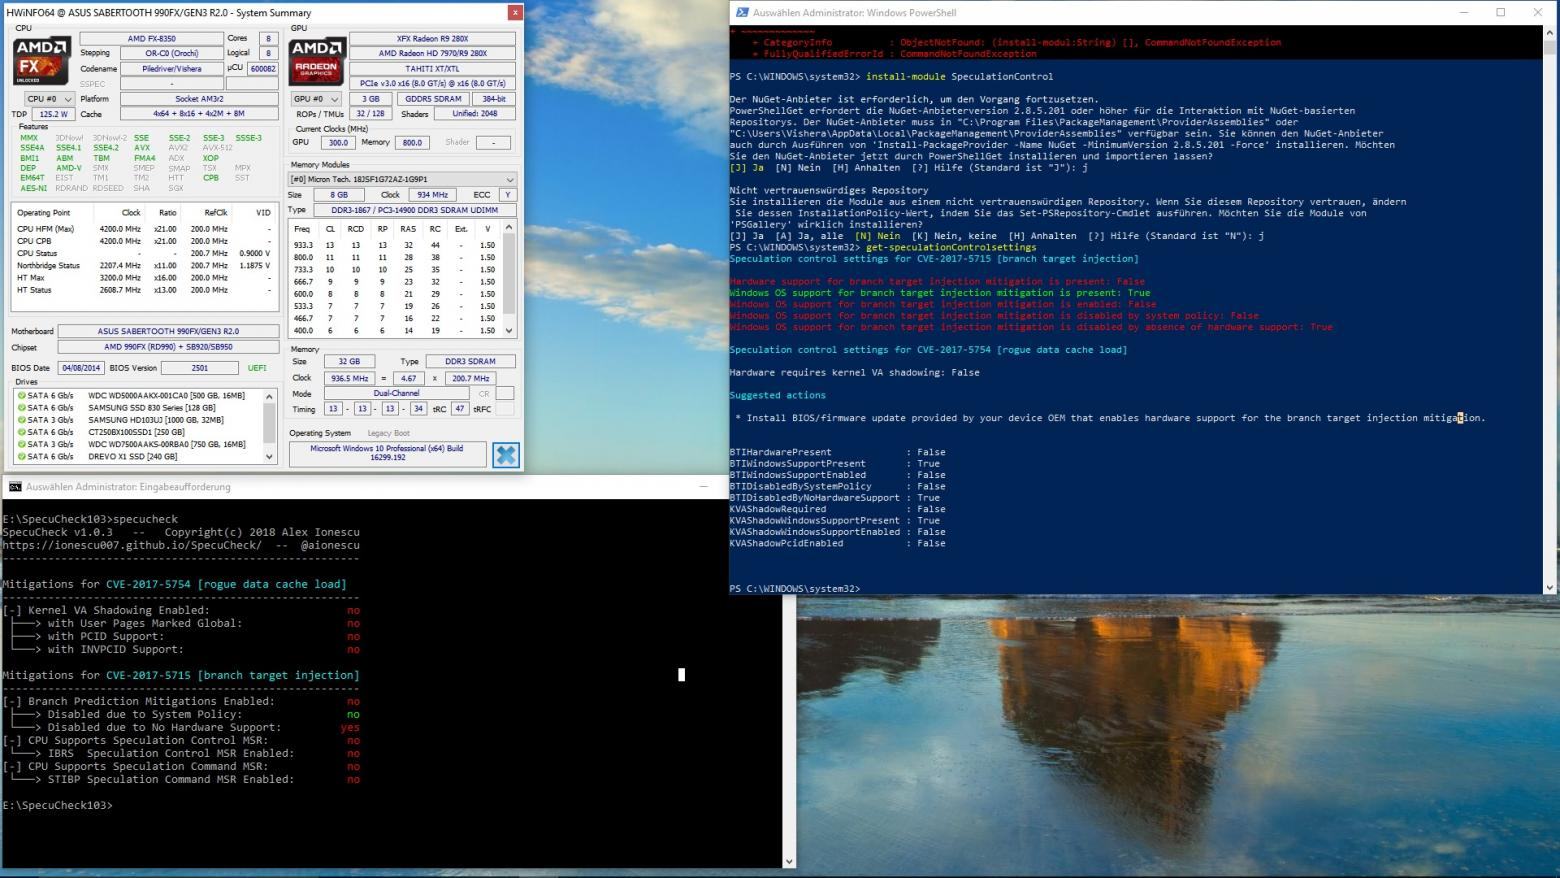The image size is (1560, 878).
Task: Click up arrow of Drives list scrollbar
Action: (268, 396)
